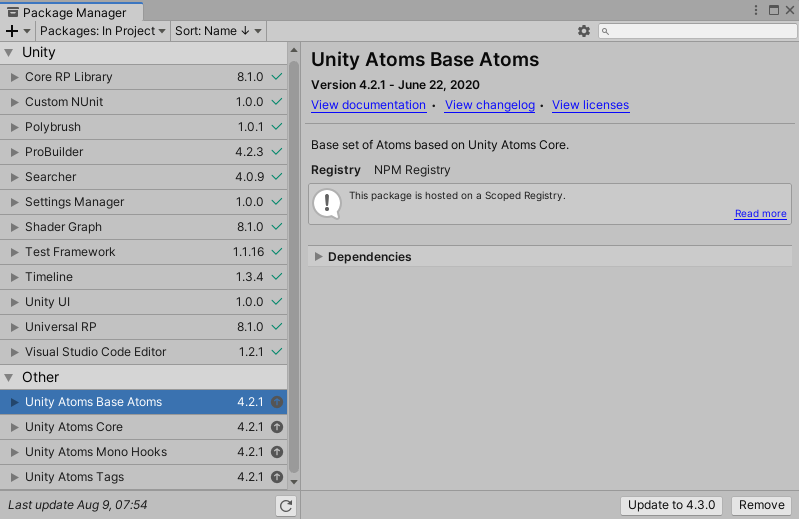Select the Unity Atoms Tags package
Screen dimensions: 799x519
pos(144,477)
